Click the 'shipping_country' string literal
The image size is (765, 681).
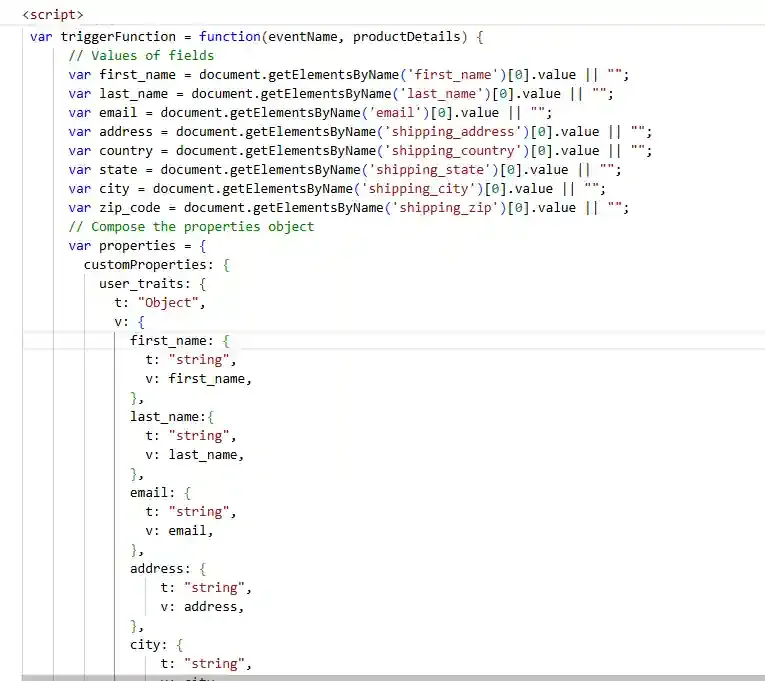[452, 151]
